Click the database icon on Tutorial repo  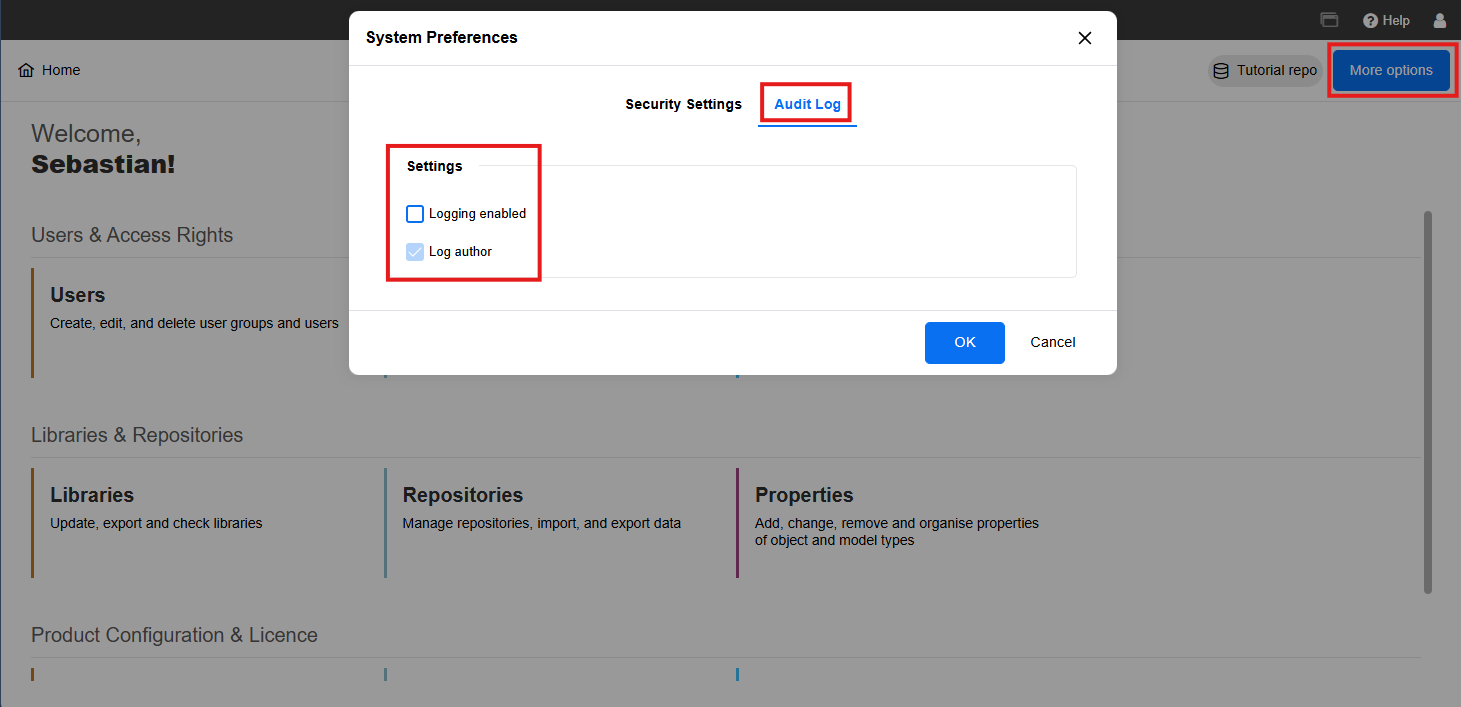click(x=1220, y=70)
